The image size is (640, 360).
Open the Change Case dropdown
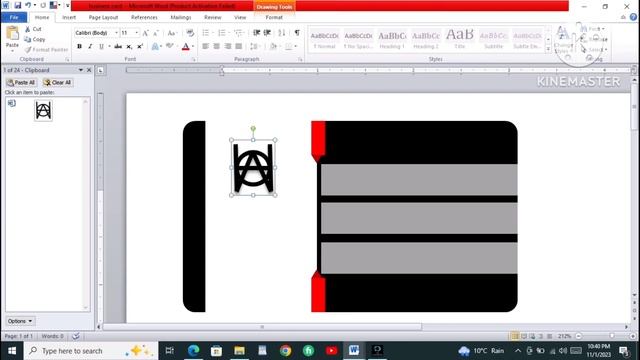point(172,33)
